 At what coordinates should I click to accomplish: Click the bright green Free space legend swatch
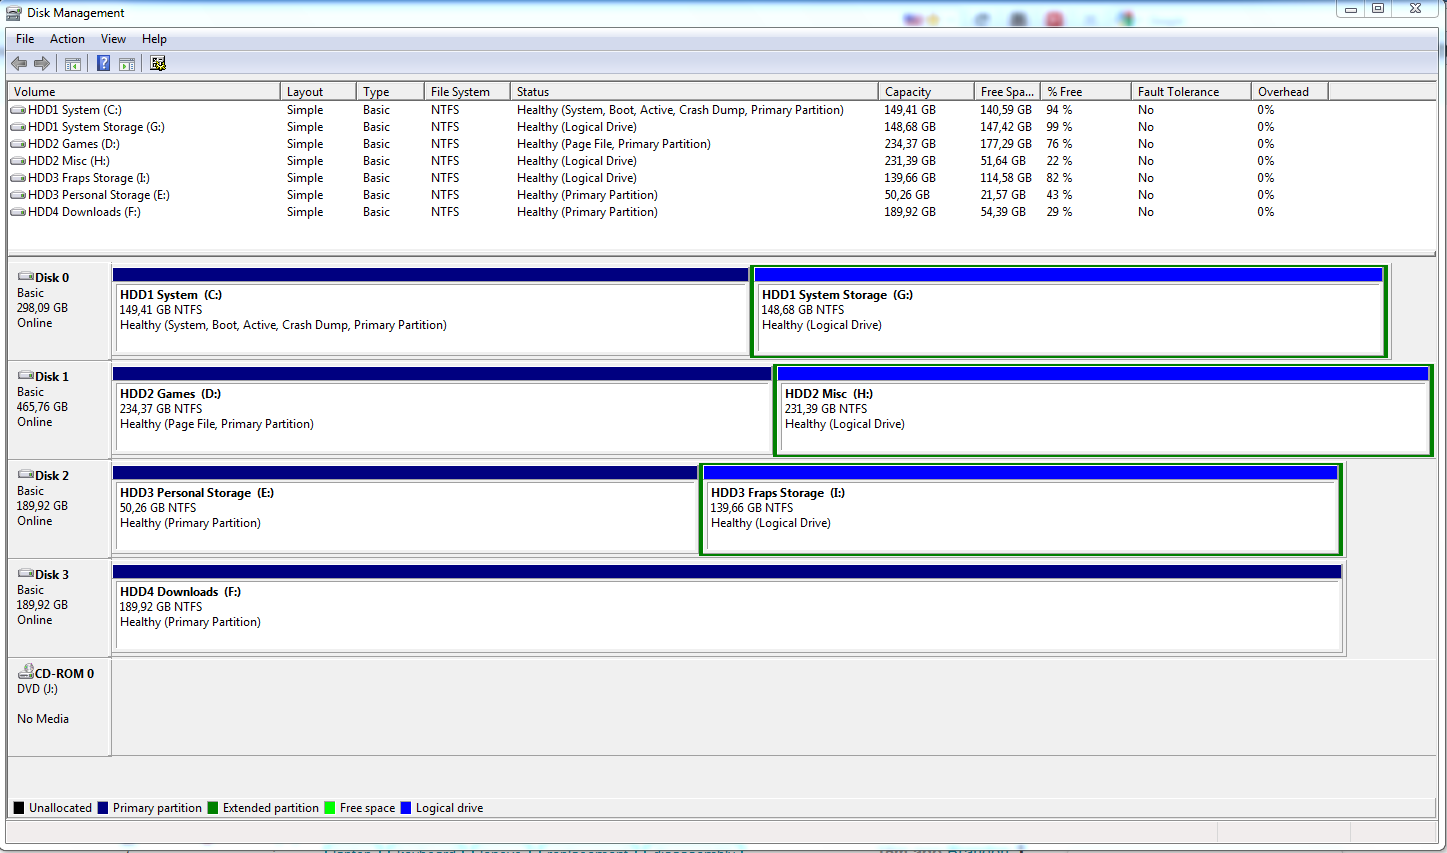tap(330, 808)
